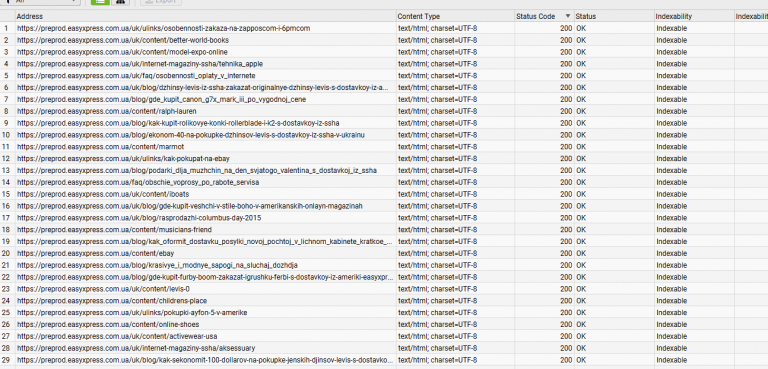The height and width of the screenshot is (369, 768).
Task: Click row number 15 in the table
Action: (x=6, y=194)
